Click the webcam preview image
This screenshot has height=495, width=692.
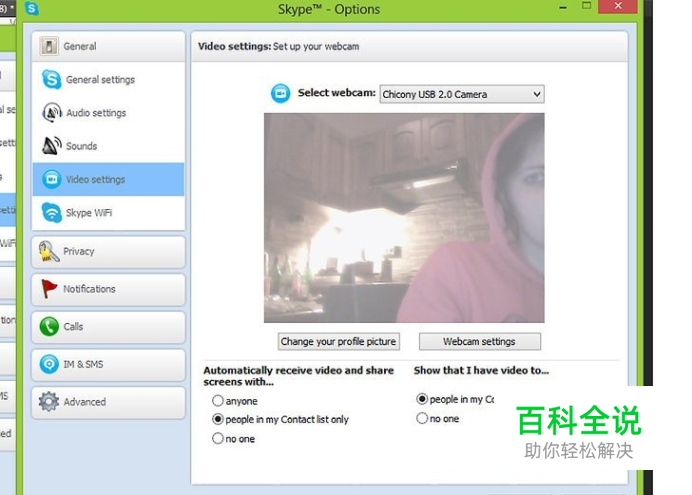tap(404, 218)
